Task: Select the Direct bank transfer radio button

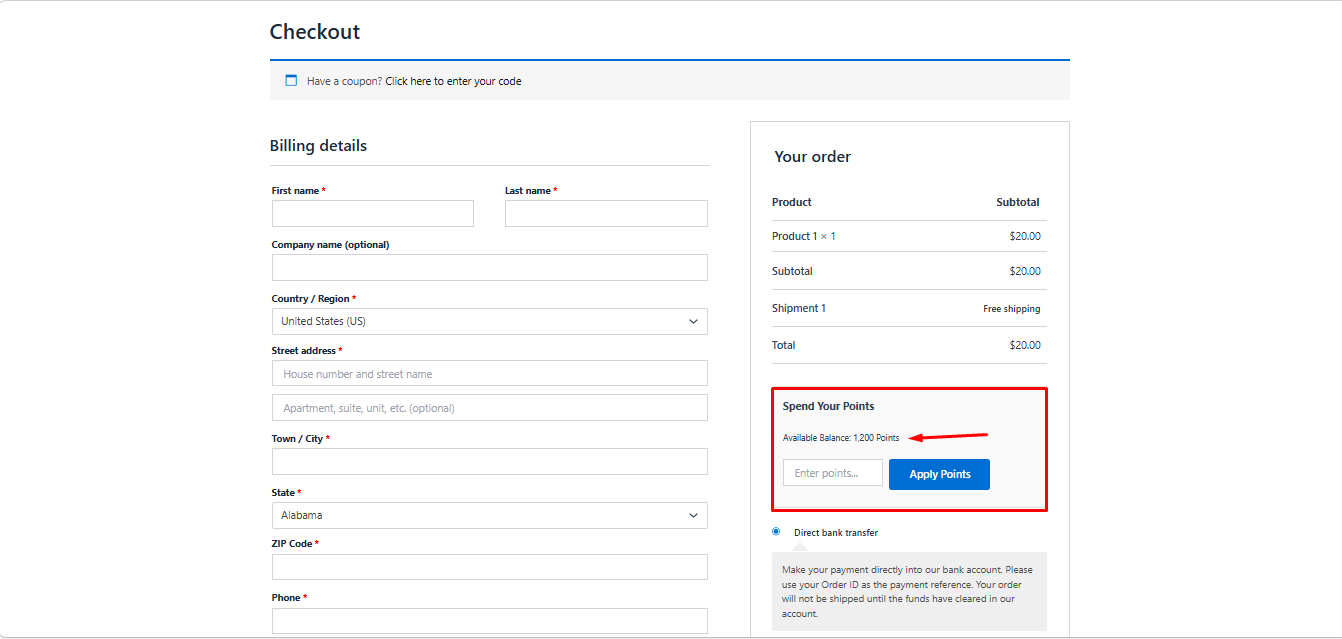Action: coord(776,531)
